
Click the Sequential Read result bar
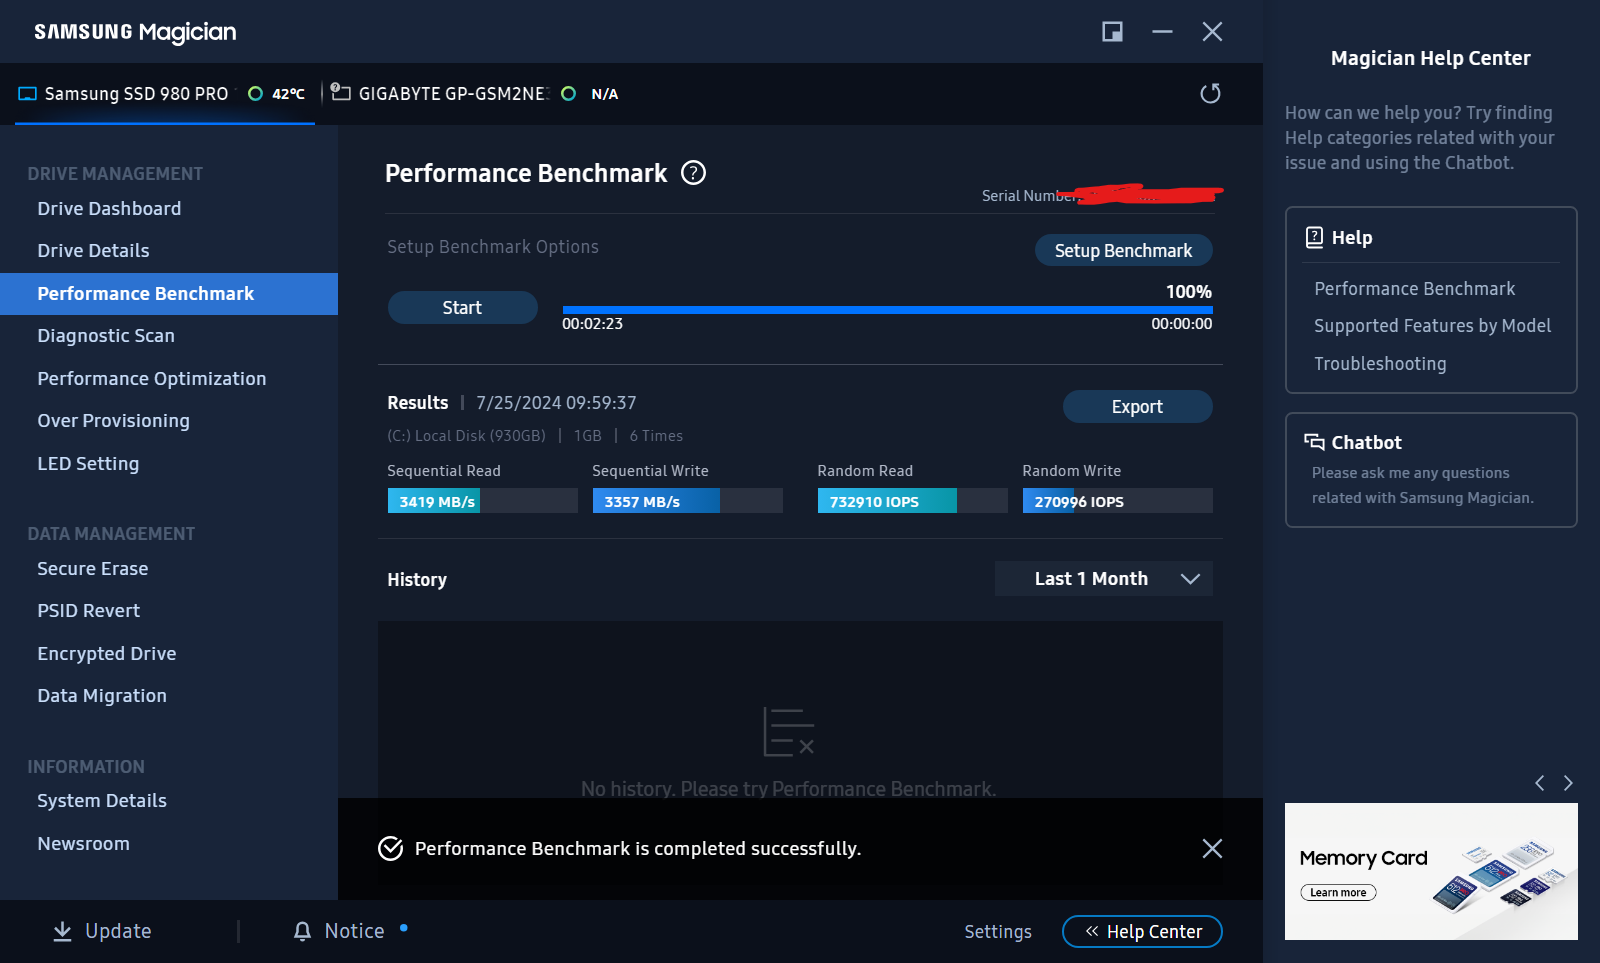[482, 501]
